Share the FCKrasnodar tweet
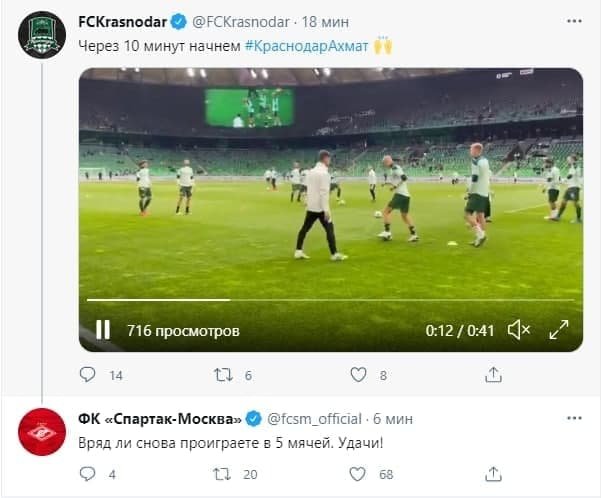 point(493,375)
